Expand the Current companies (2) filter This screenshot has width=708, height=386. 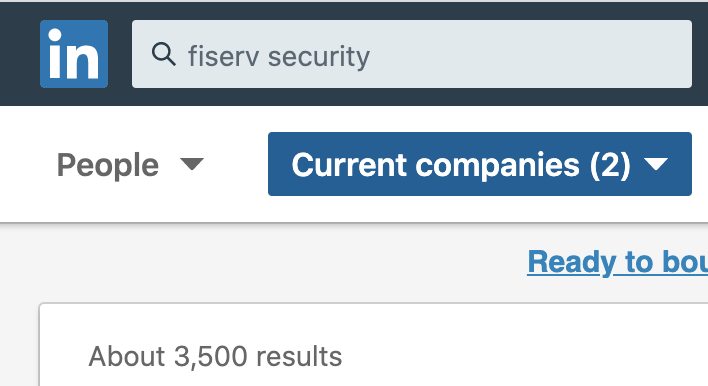(480, 164)
